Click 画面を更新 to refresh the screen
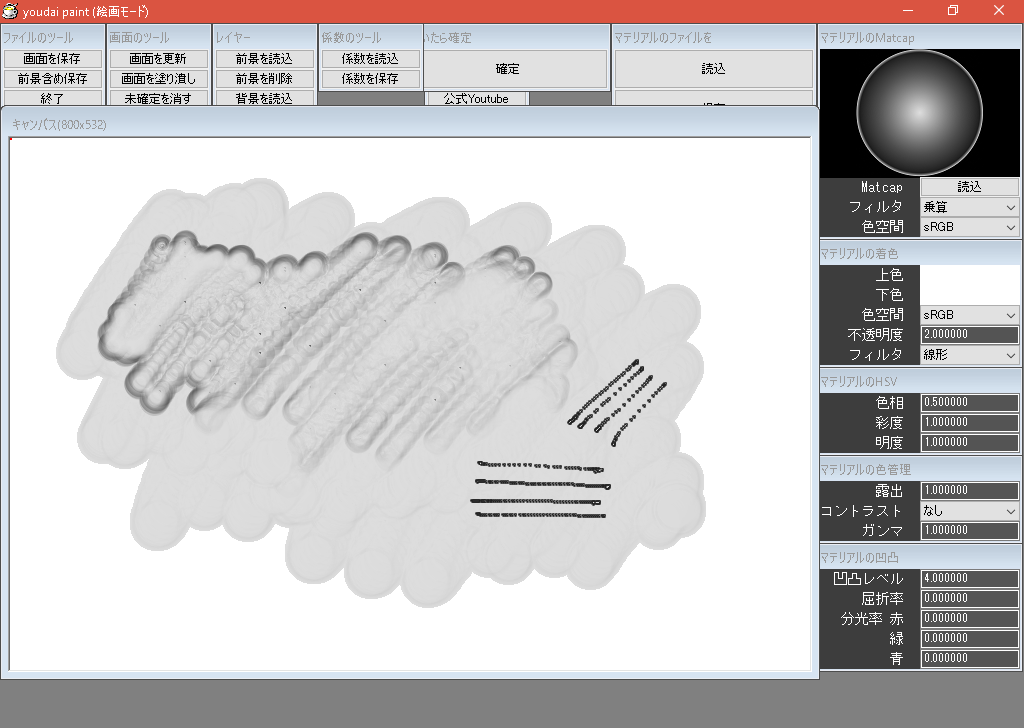The height and width of the screenshot is (728, 1024). point(157,58)
